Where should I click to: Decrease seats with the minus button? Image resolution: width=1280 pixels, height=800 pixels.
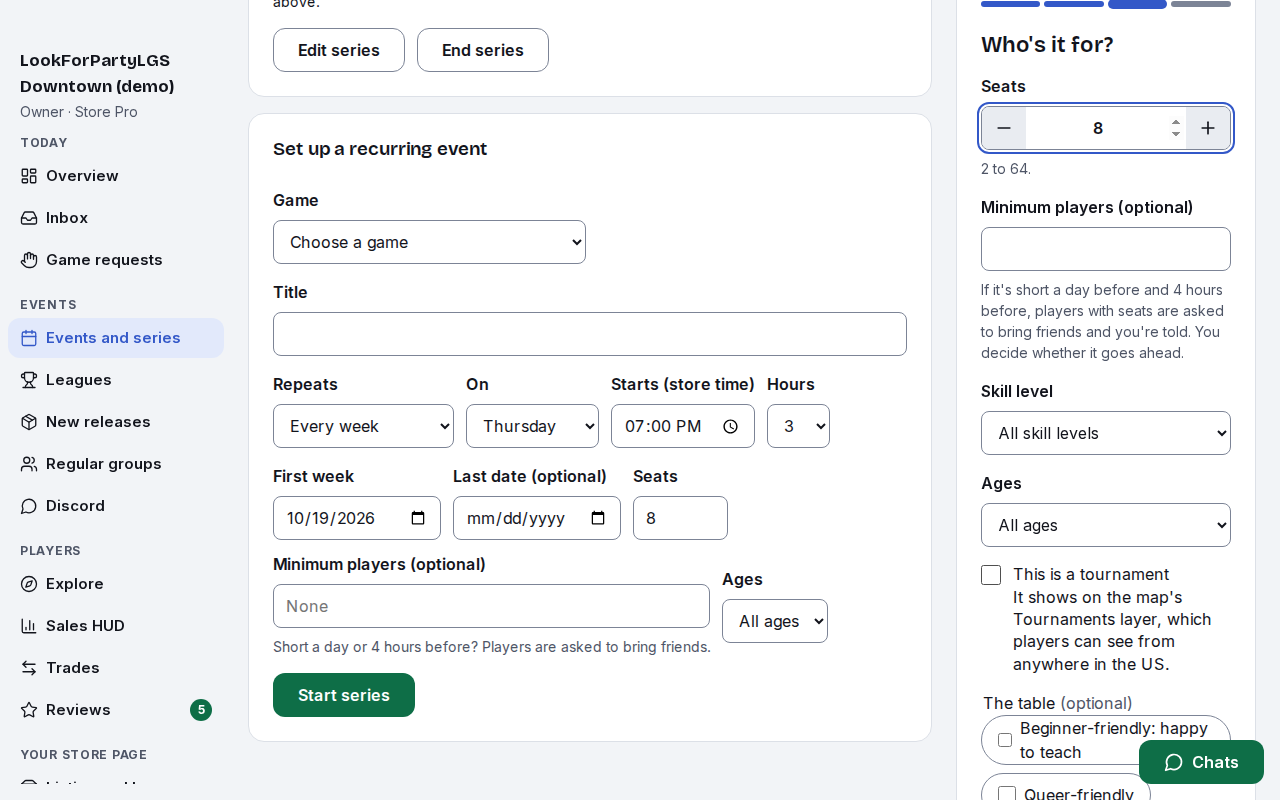(1004, 128)
